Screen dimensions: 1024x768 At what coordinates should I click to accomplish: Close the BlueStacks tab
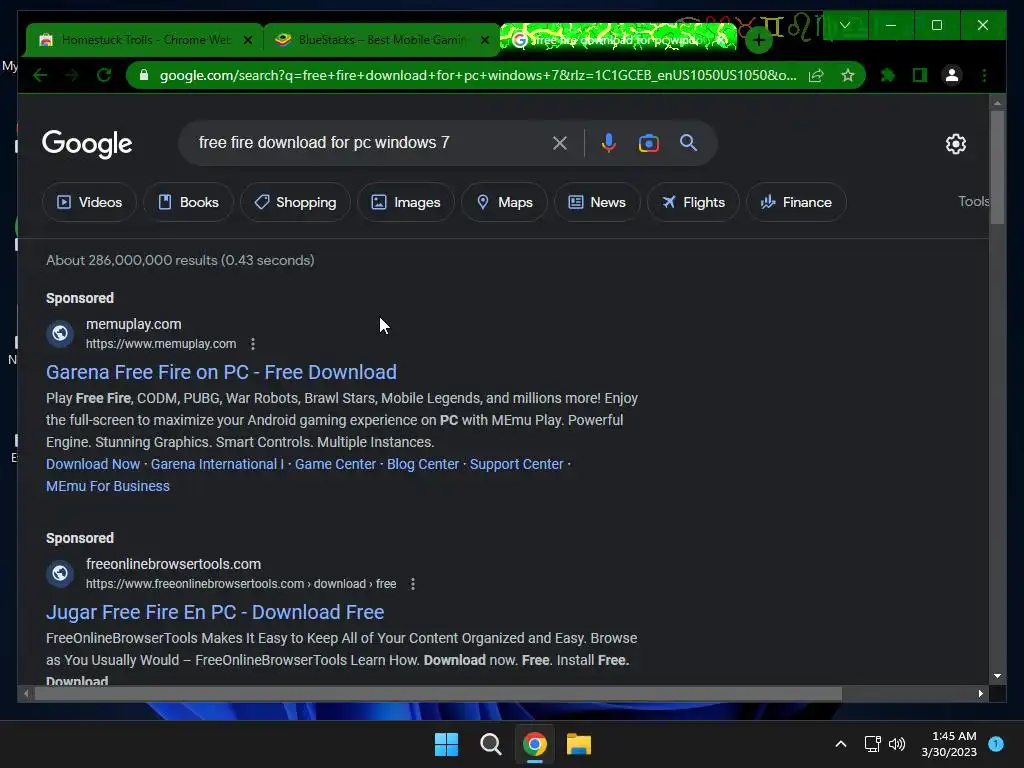click(x=485, y=40)
